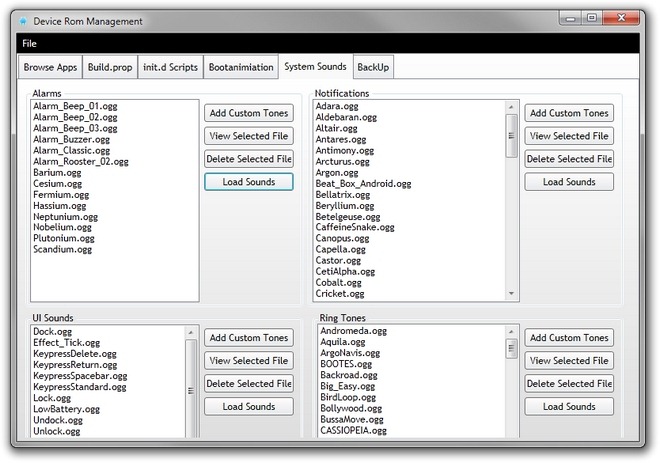Viewport: 660px width, 463px height.
Task: Click View Selected File in Notifications group
Action: [569, 136]
